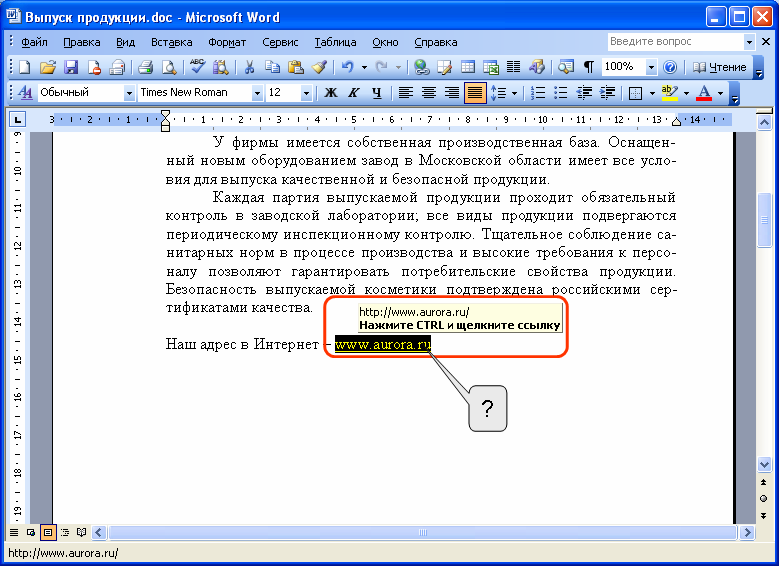The width and height of the screenshot is (779, 566).
Task: Open the 100% zoom dropdown
Action: [651, 67]
